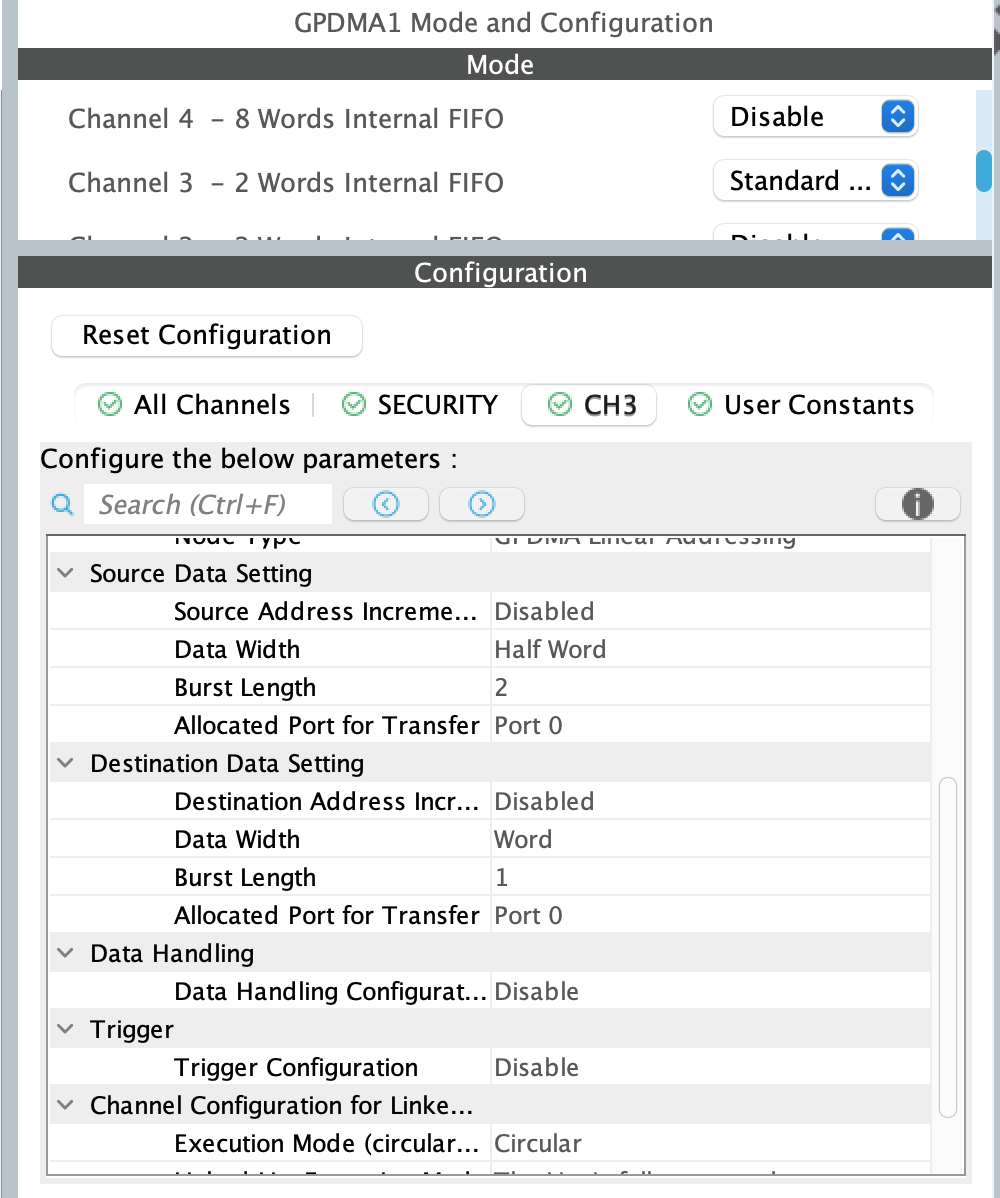Click the Reset Configuration button

click(206, 336)
